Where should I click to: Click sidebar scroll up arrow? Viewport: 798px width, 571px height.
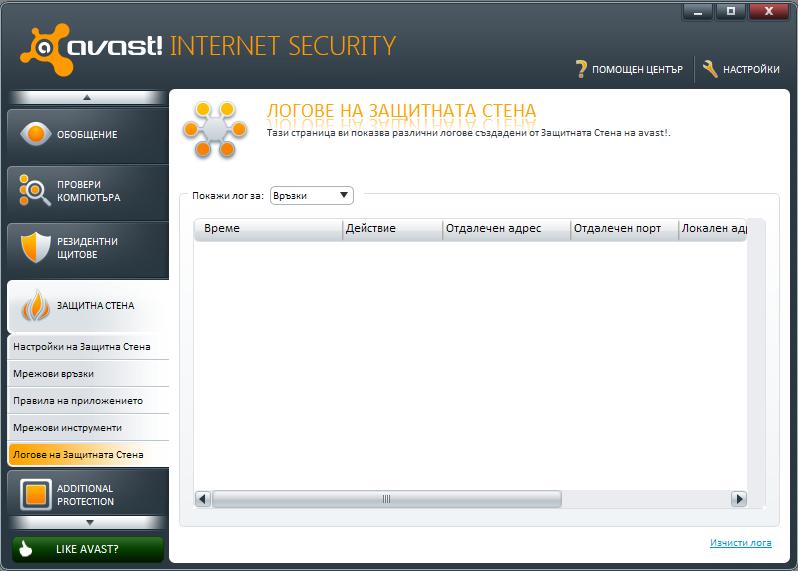click(x=87, y=97)
